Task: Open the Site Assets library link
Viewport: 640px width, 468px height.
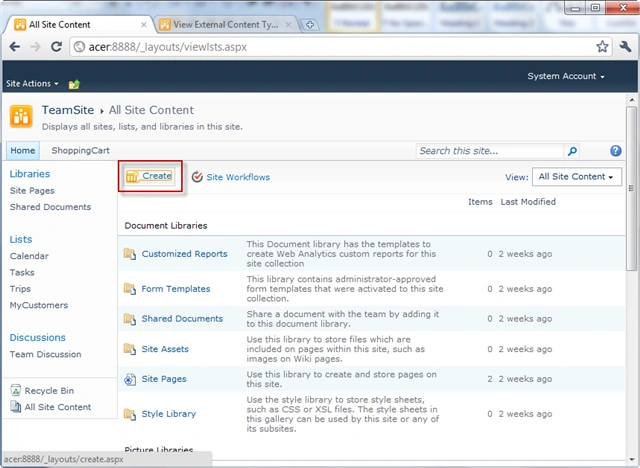Action: [x=165, y=349]
